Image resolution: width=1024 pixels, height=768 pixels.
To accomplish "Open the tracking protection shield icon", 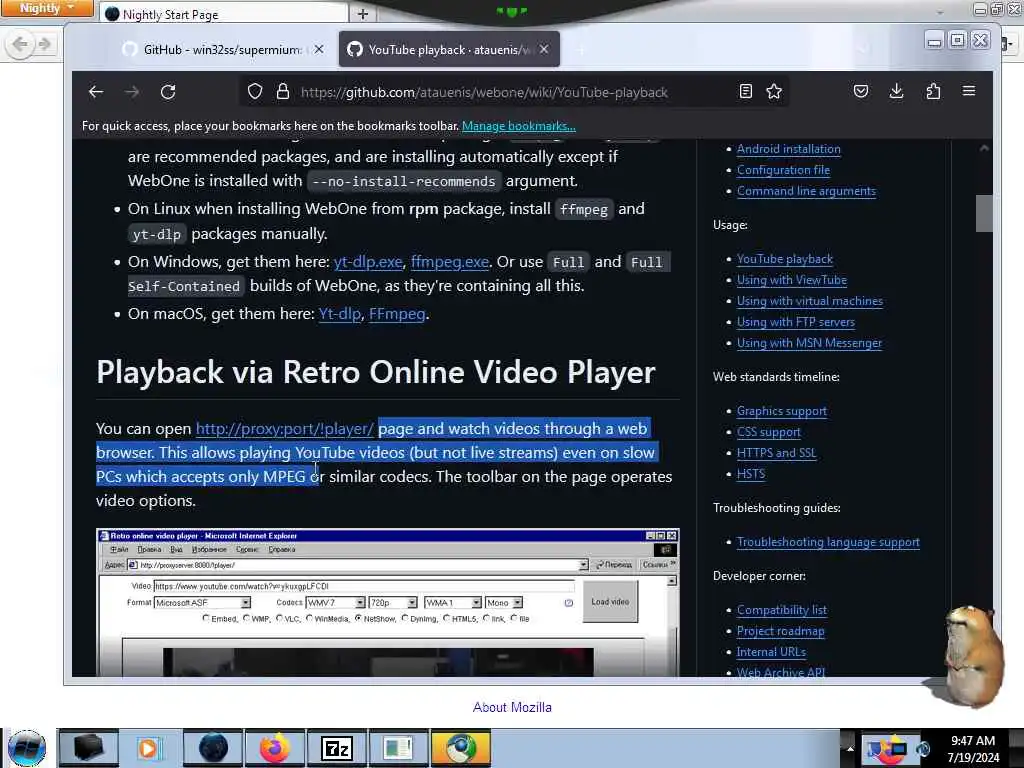I will [255, 91].
